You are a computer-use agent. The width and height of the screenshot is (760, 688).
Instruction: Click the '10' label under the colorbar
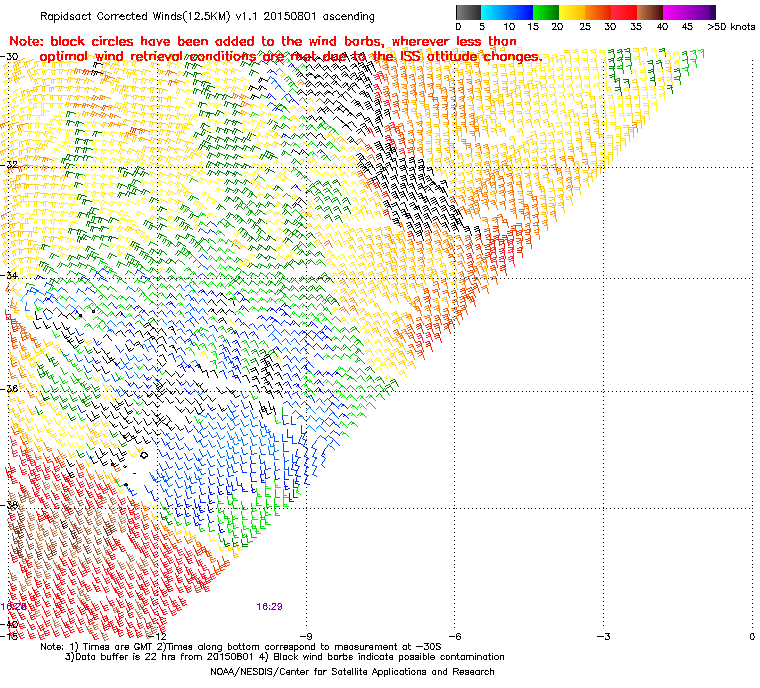tap(509, 27)
